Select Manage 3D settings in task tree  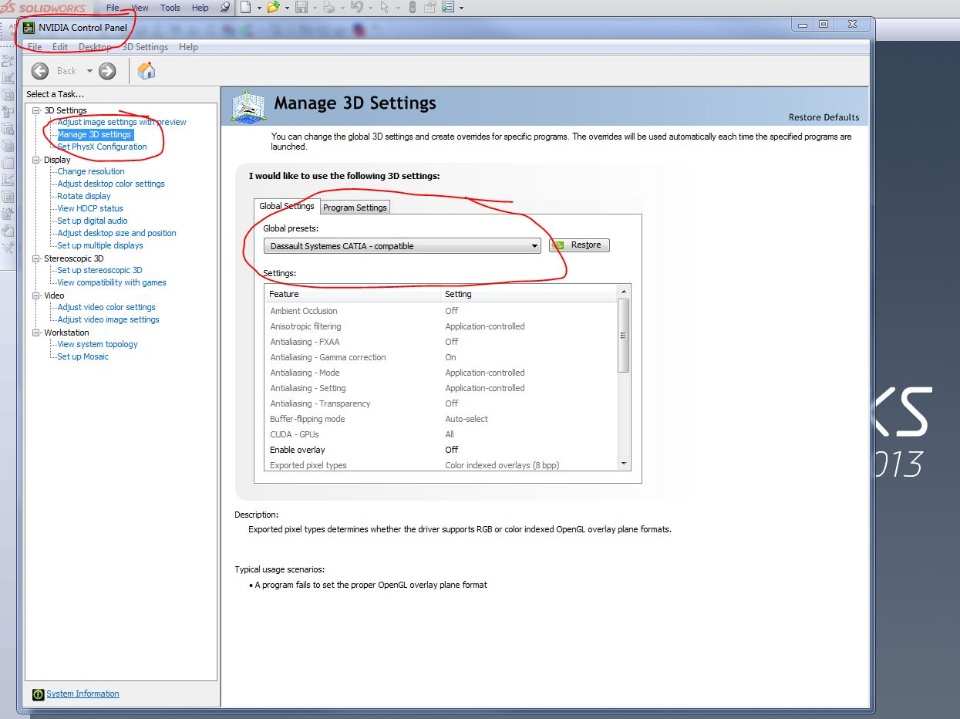point(94,134)
